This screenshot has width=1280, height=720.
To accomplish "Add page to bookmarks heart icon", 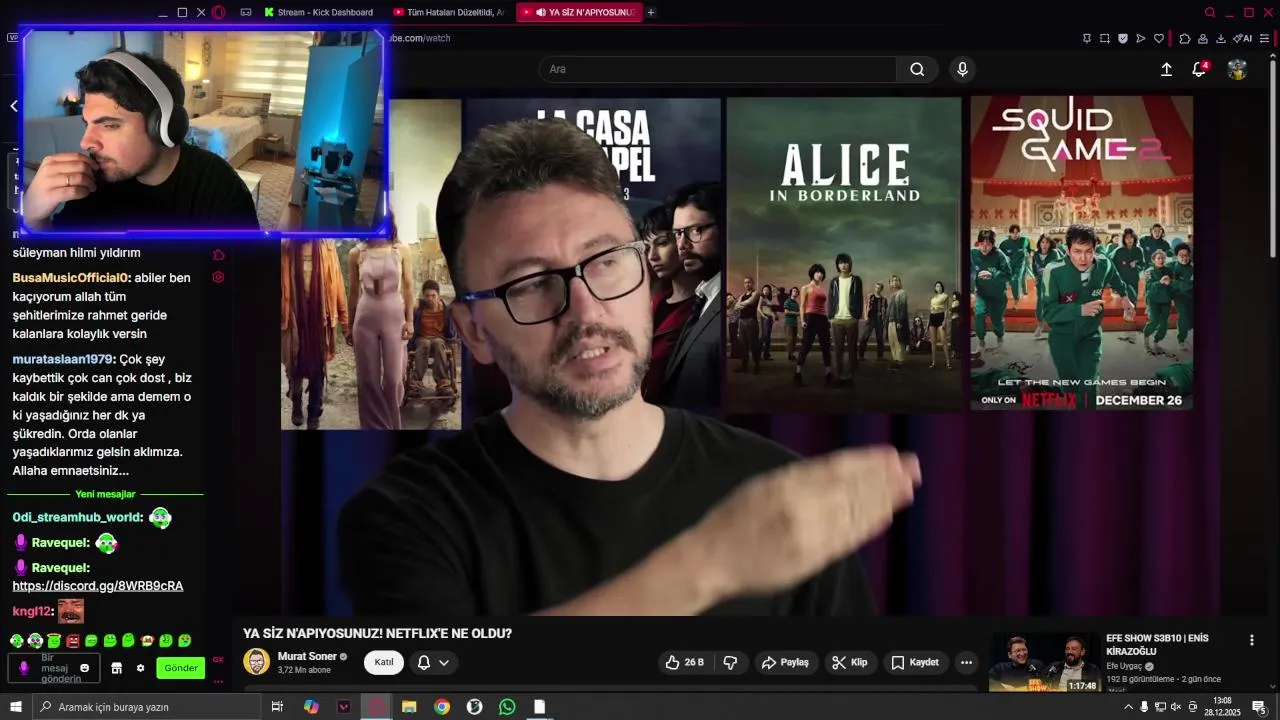I will point(1159,38).
